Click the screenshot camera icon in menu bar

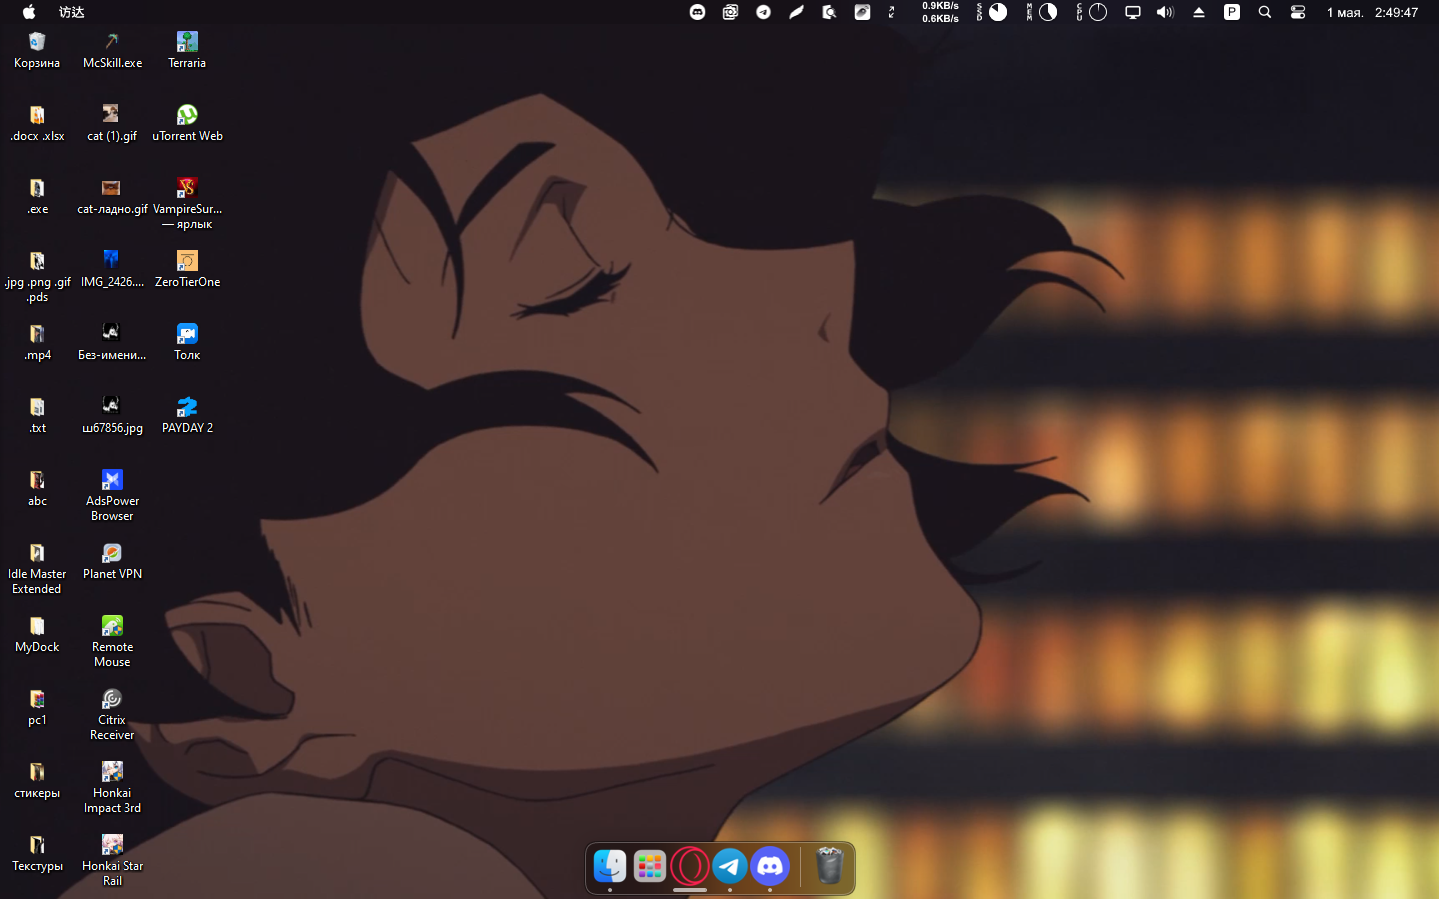730,12
